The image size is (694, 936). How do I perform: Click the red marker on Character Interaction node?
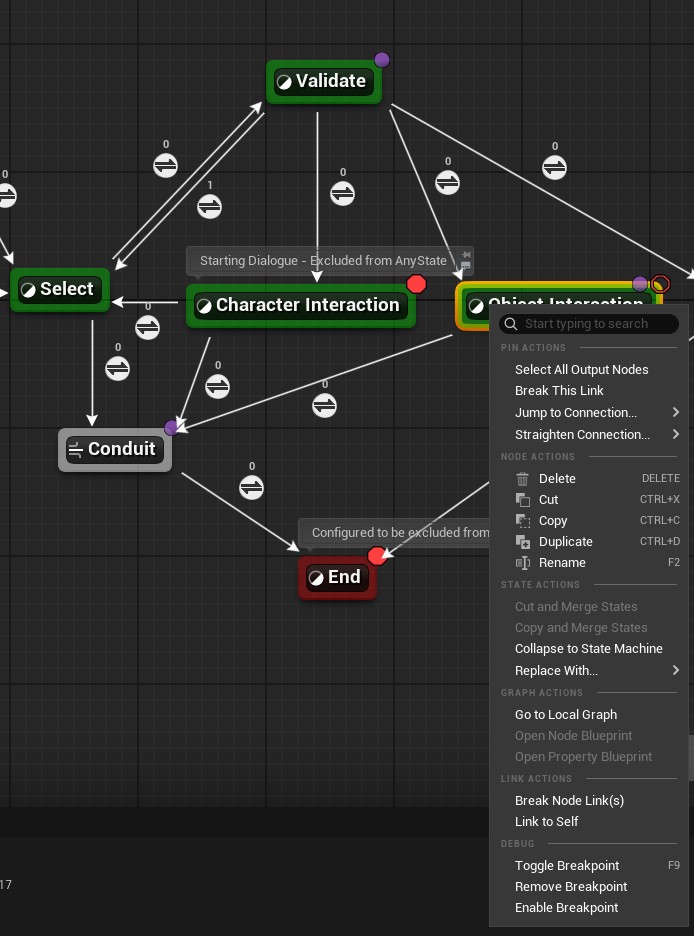coord(416,284)
